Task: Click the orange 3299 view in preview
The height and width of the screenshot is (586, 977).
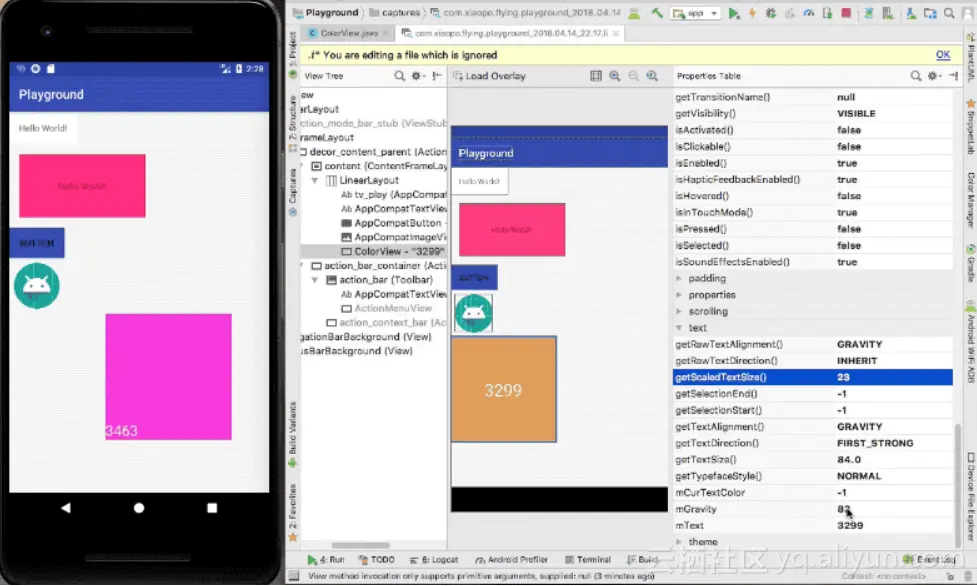Action: (x=503, y=390)
